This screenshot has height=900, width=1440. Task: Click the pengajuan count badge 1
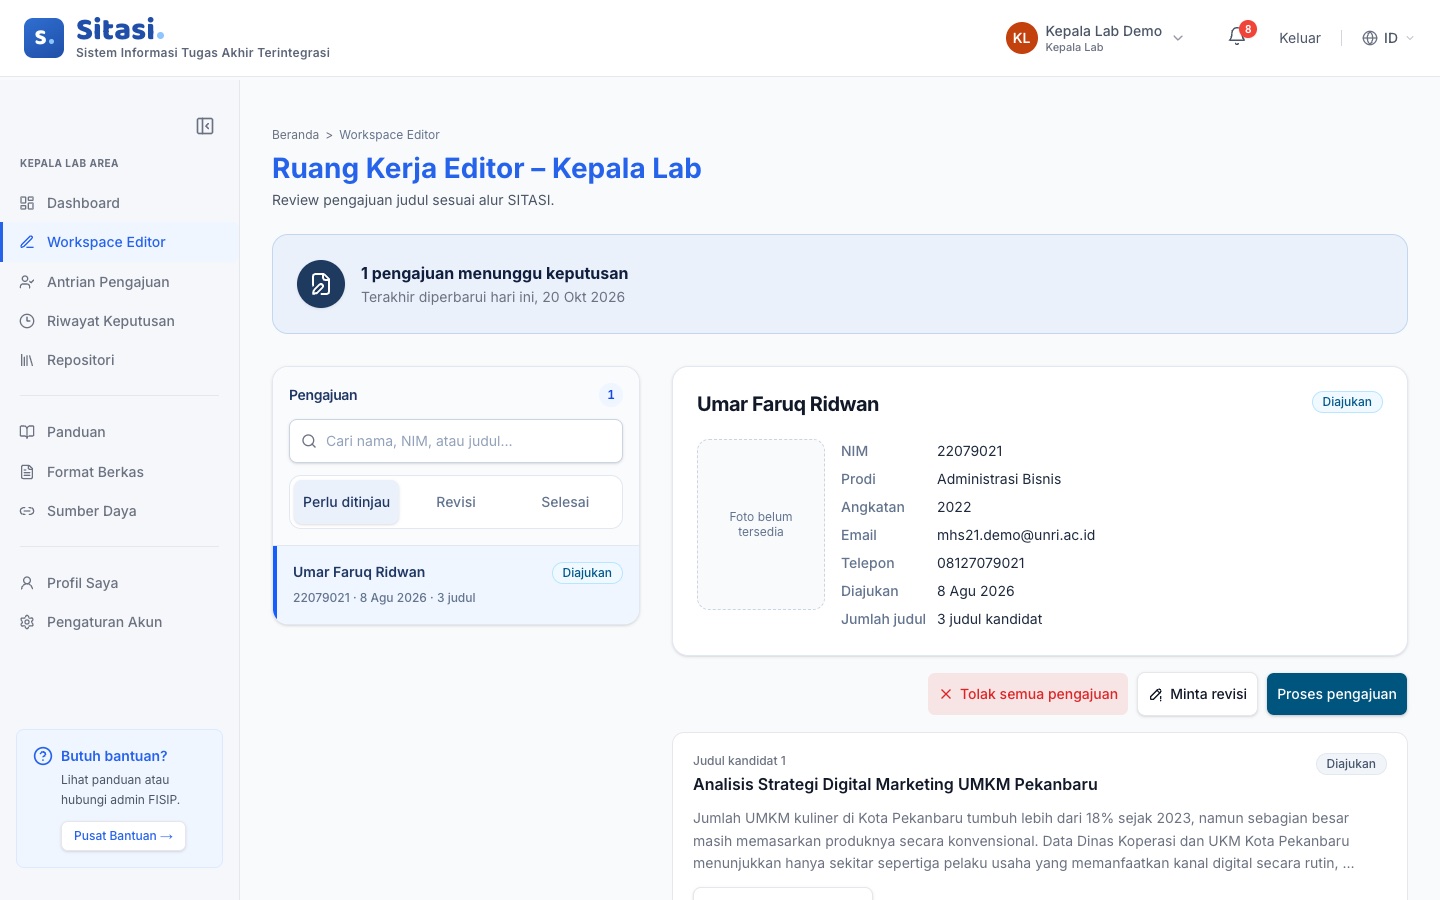coord(611,395)
